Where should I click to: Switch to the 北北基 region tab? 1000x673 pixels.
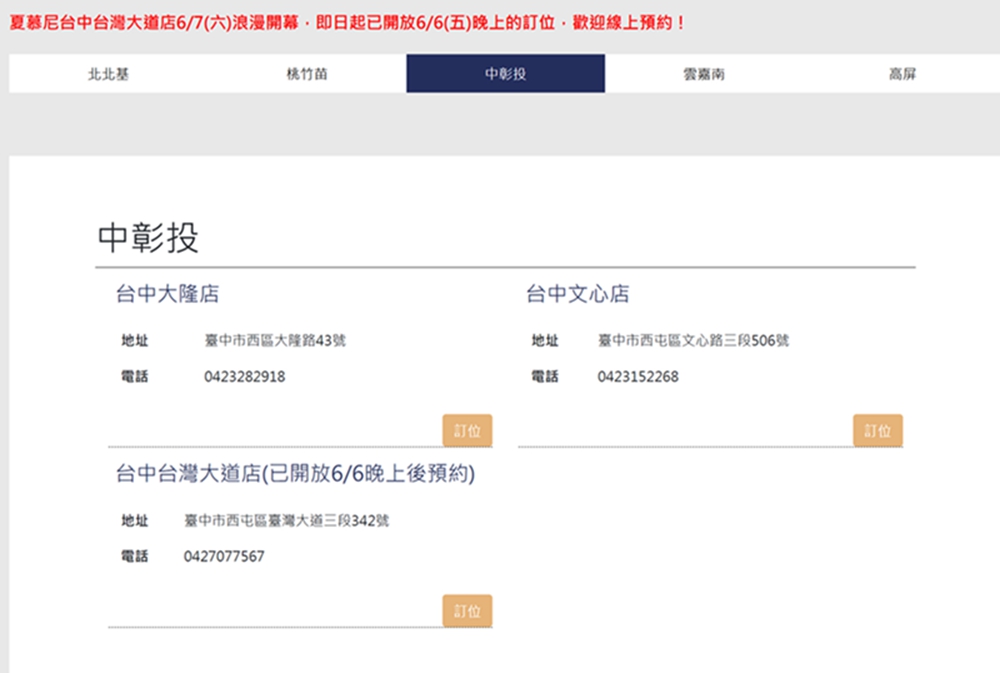click(108, 74)
